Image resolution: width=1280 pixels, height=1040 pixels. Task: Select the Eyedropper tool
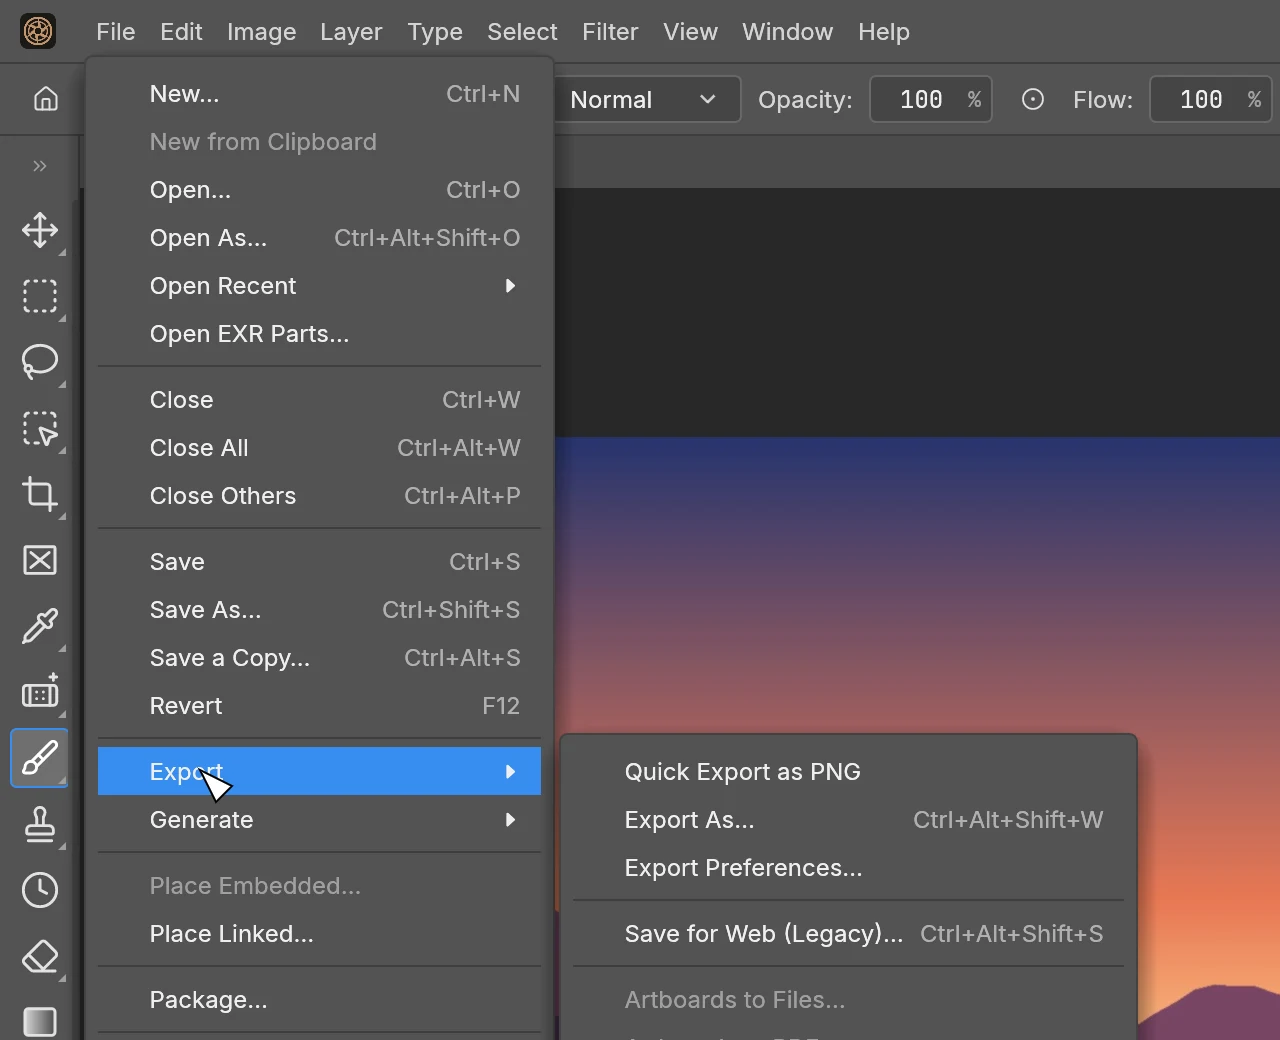pyautogui.click(x=40, y=626)
